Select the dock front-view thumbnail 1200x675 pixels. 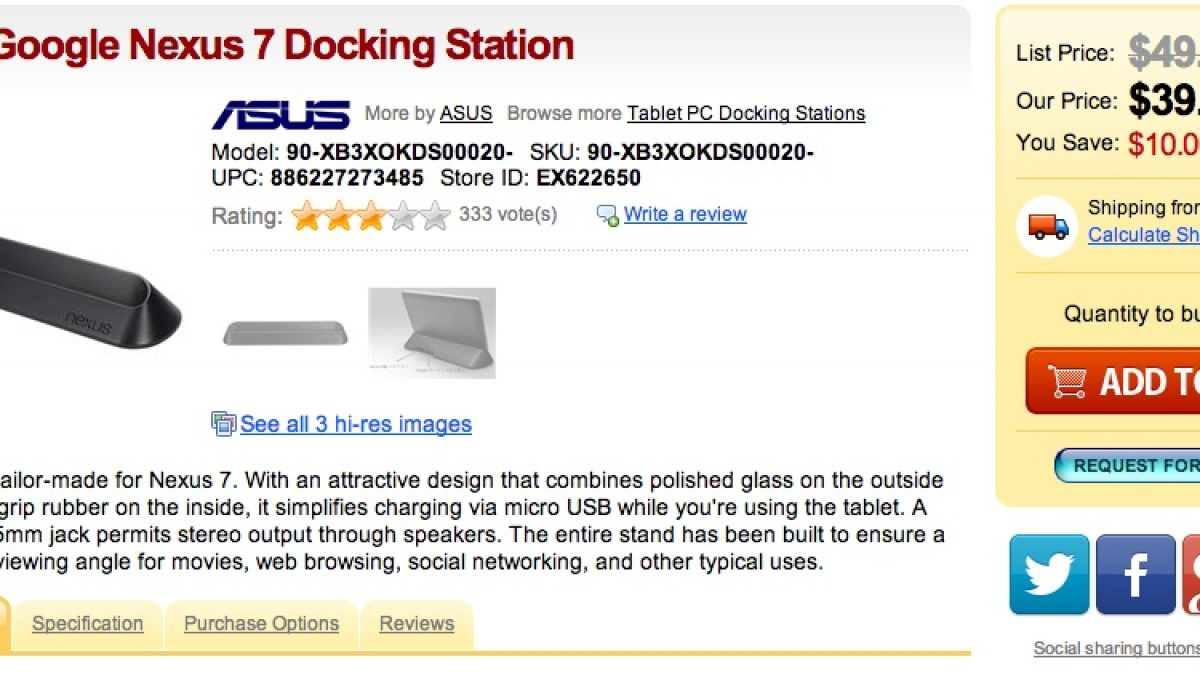click(285, 333)
